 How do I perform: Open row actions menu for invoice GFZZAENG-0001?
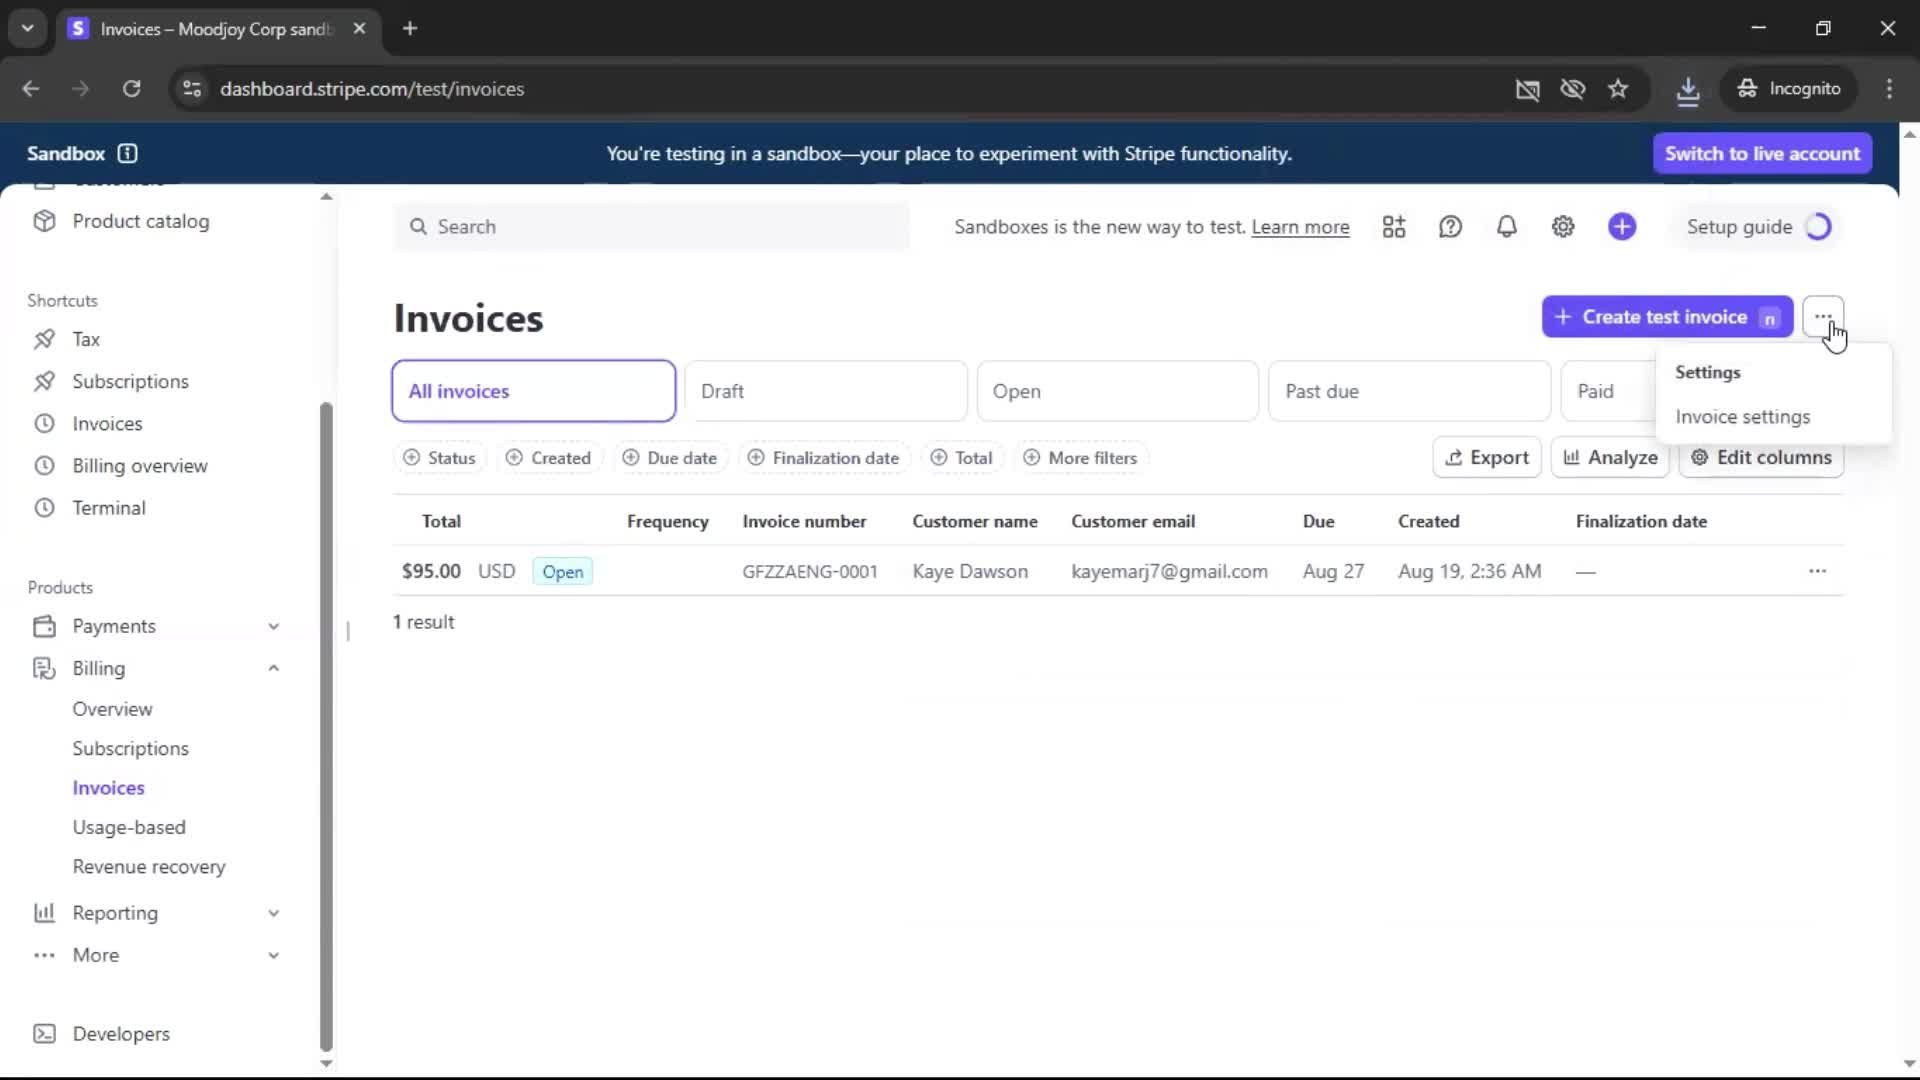click(1817, 571)
